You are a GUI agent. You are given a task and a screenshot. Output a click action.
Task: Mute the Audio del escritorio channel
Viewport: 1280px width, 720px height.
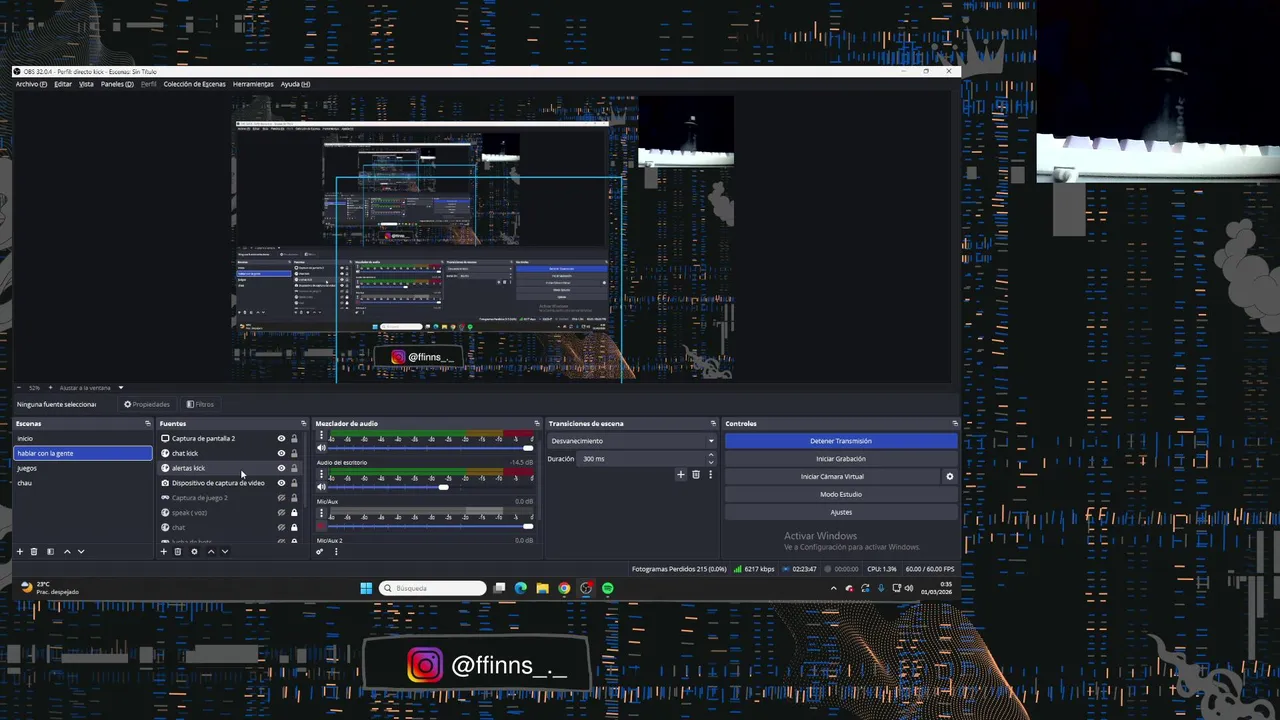click(x=321, y=487)
